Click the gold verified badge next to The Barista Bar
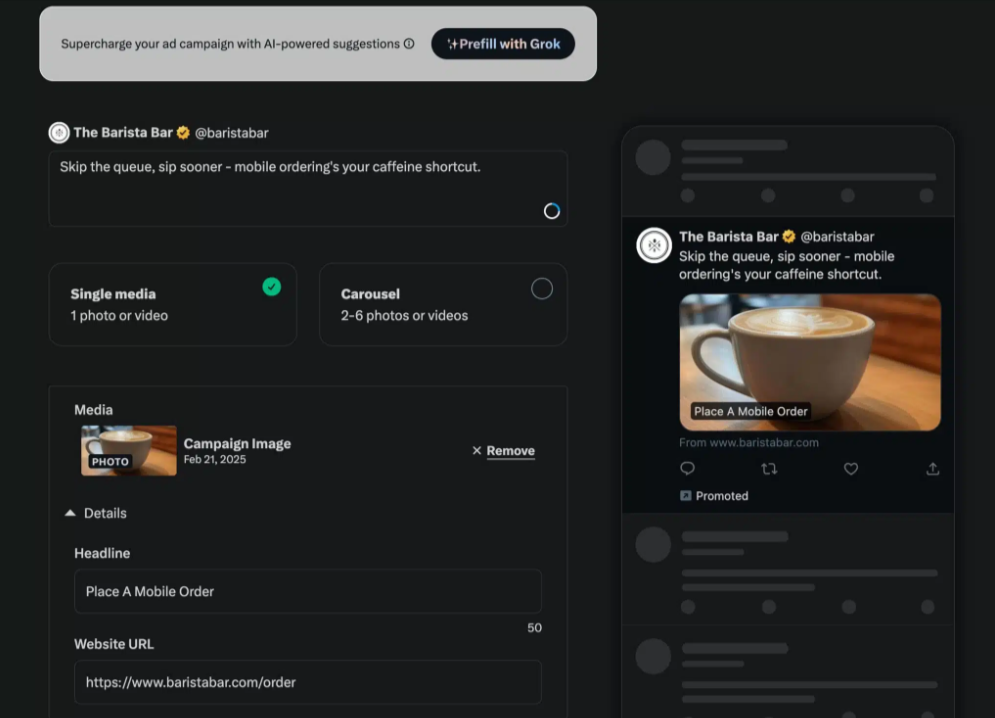Screen dimensions: 995x718 (x=183, y=133)
